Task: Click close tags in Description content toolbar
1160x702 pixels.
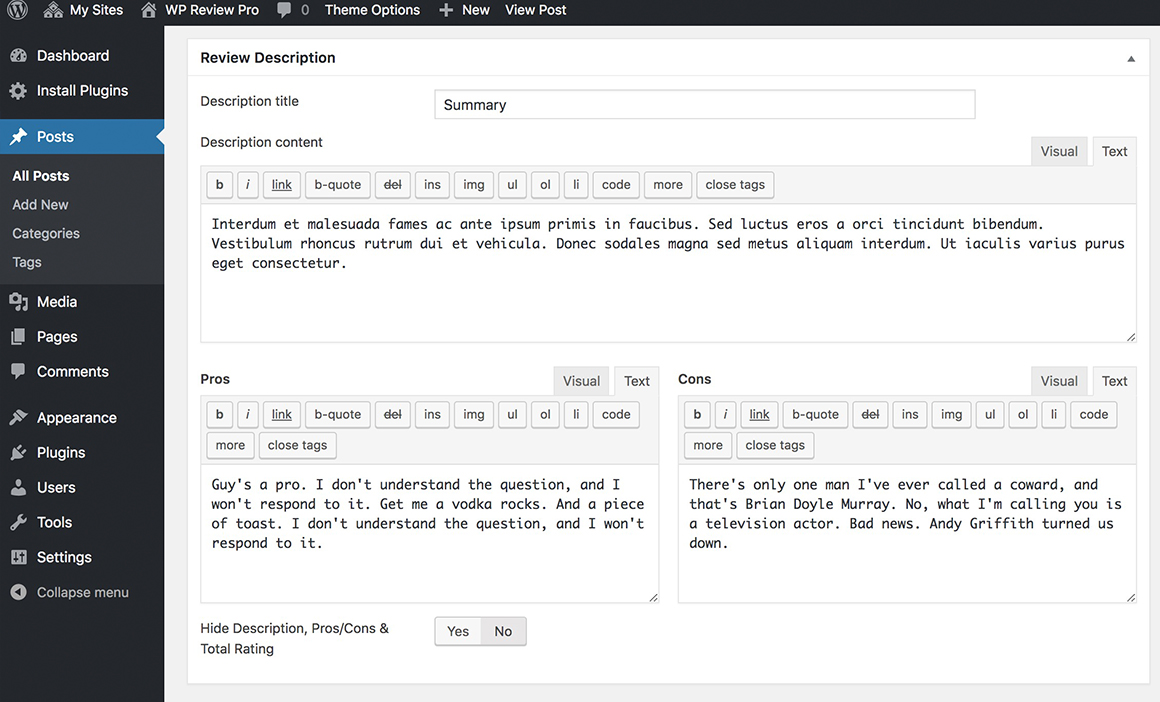Action: point(735,185)
